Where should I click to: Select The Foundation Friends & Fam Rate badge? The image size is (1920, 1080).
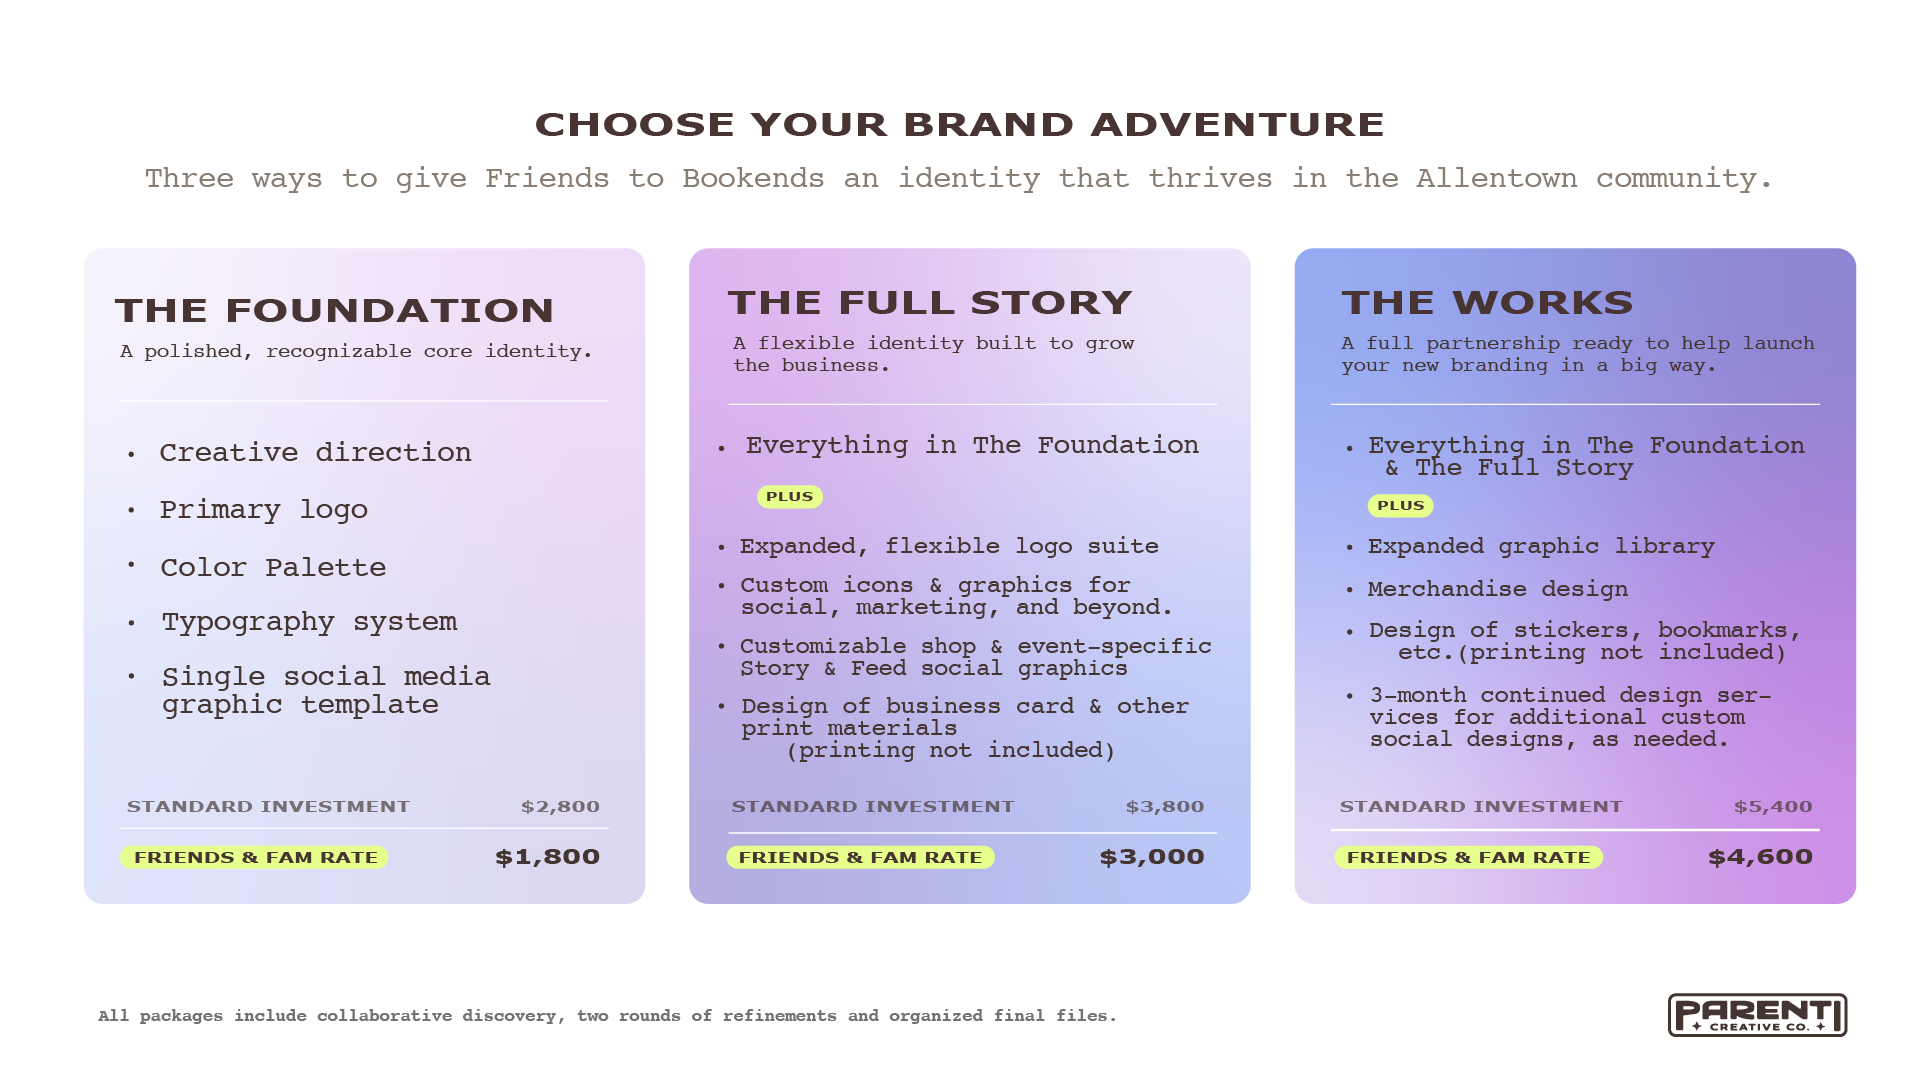255,858
